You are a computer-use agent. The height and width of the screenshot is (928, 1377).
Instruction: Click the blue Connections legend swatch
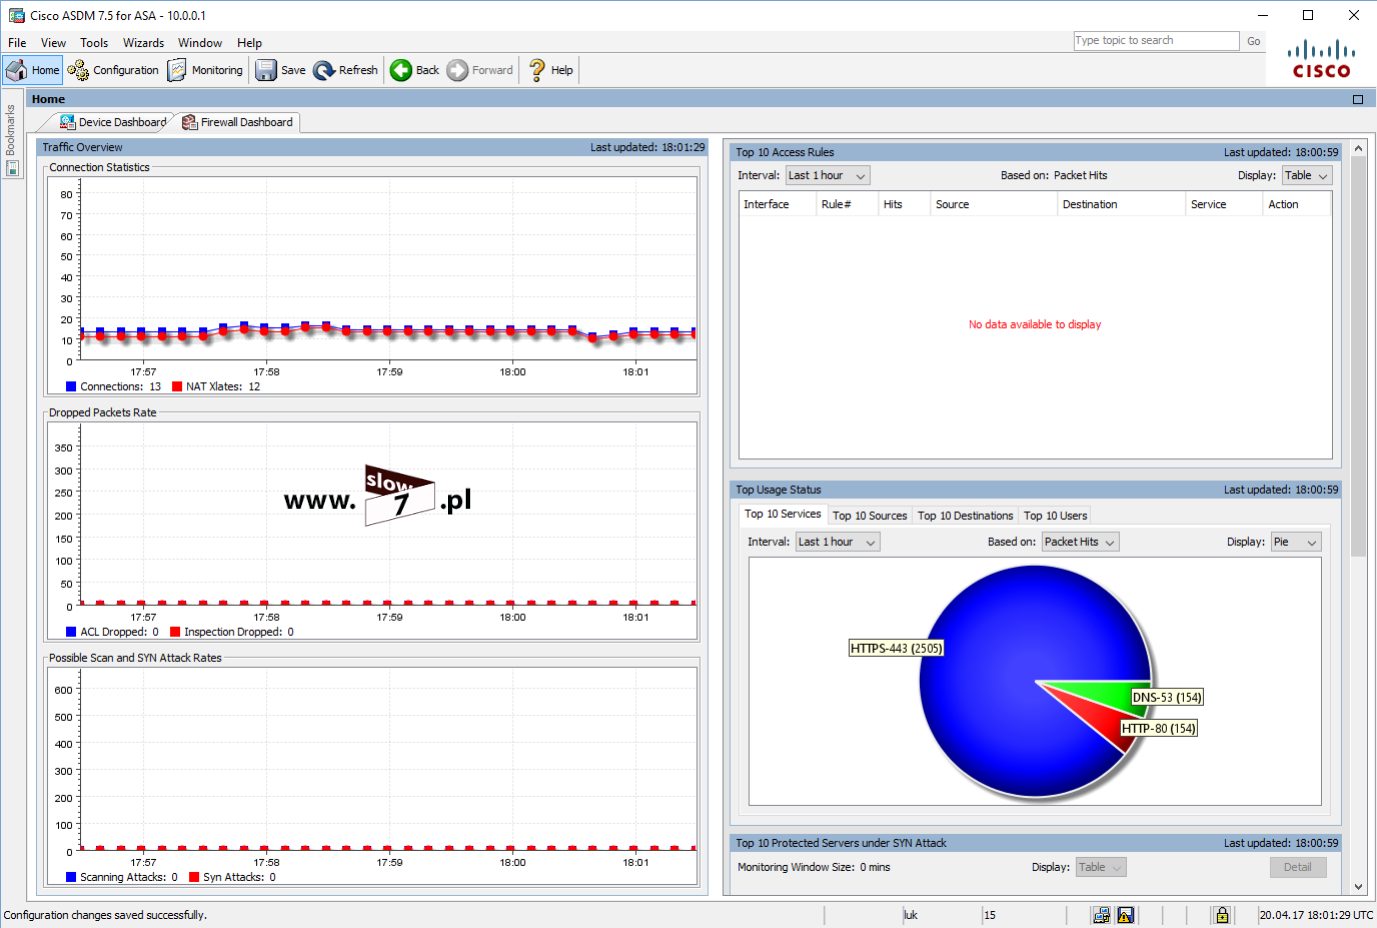71,386
